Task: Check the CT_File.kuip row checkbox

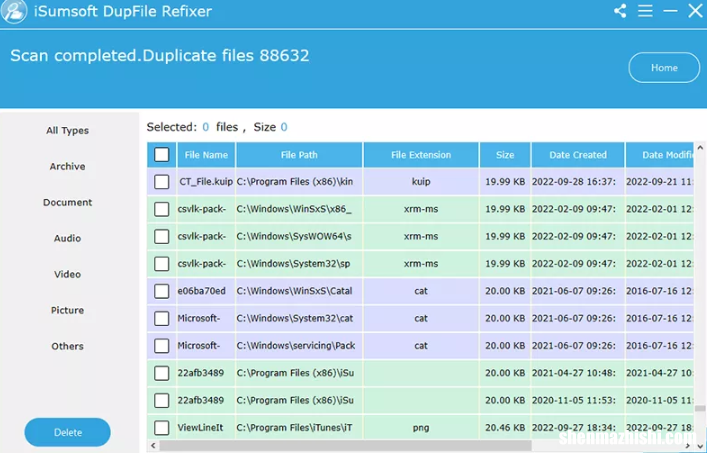Action: click(161, 182)
